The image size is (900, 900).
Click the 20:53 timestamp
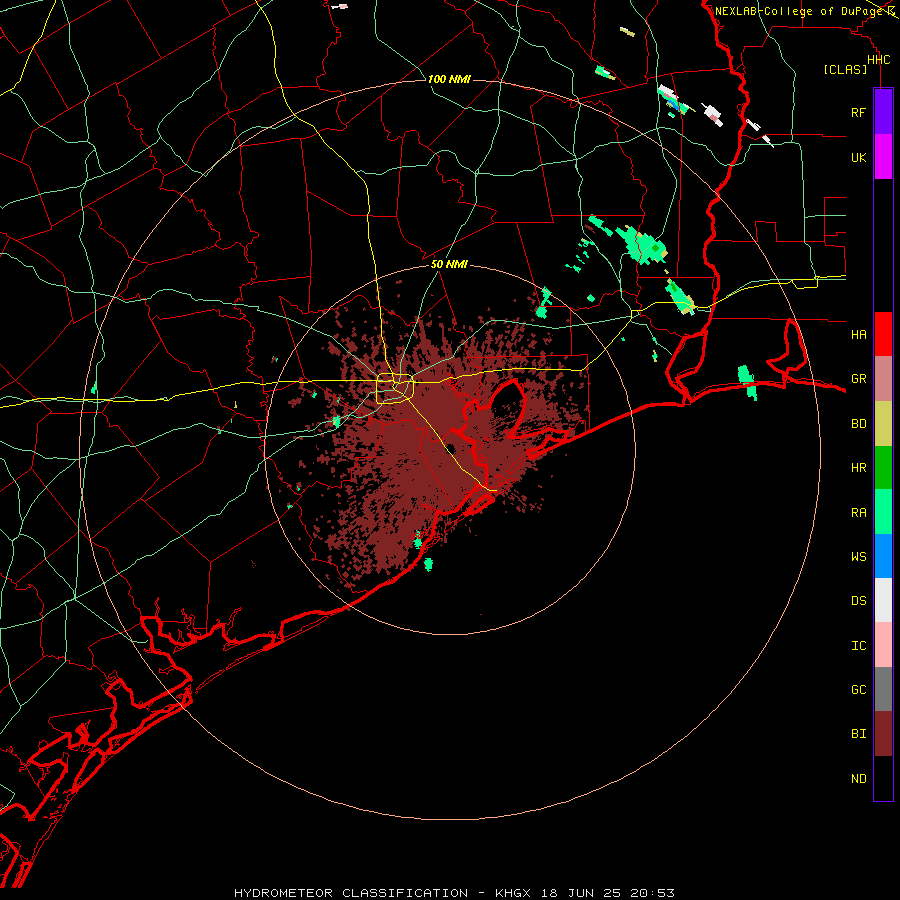click(653, 893)
